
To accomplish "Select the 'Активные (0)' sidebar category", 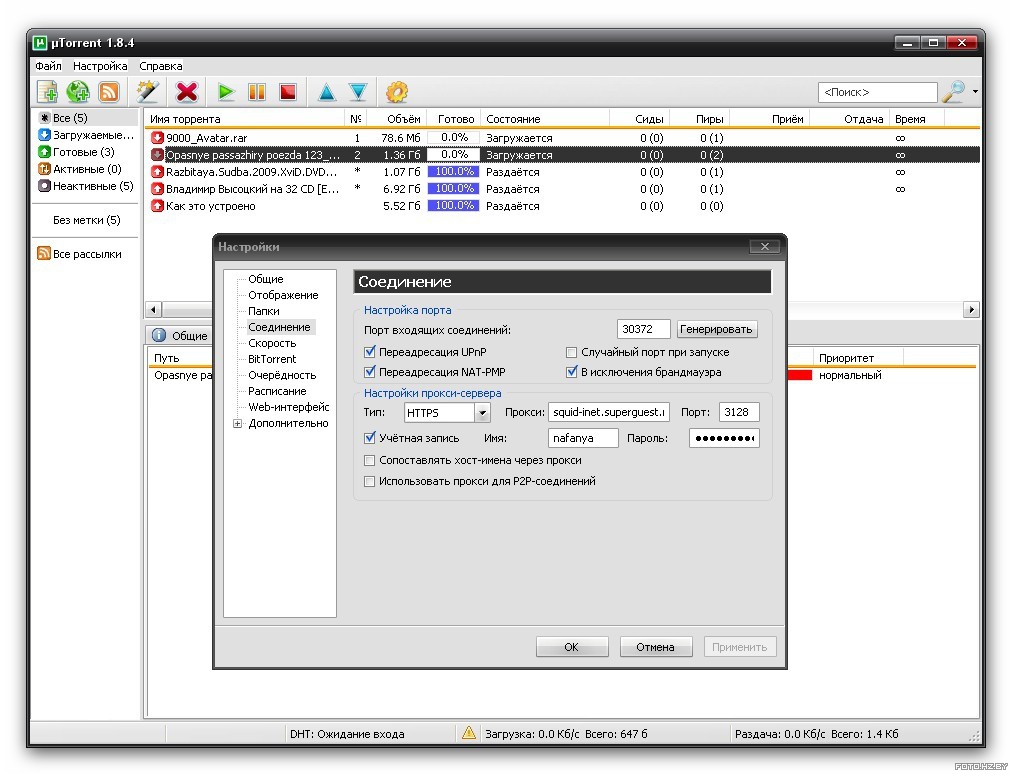I will tap(86, 168).
